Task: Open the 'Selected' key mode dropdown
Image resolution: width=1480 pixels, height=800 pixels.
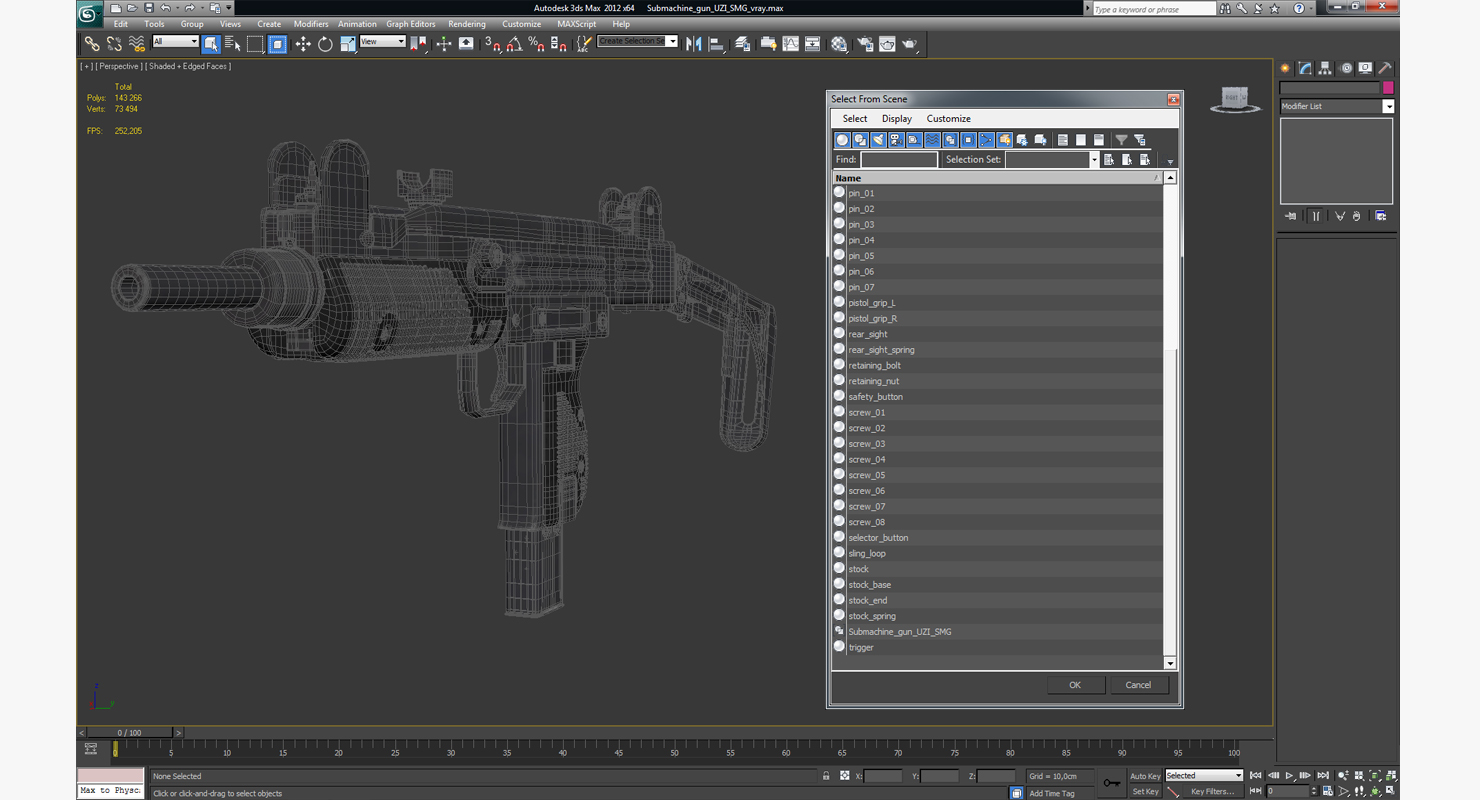Action: [x=1204, y=776]
